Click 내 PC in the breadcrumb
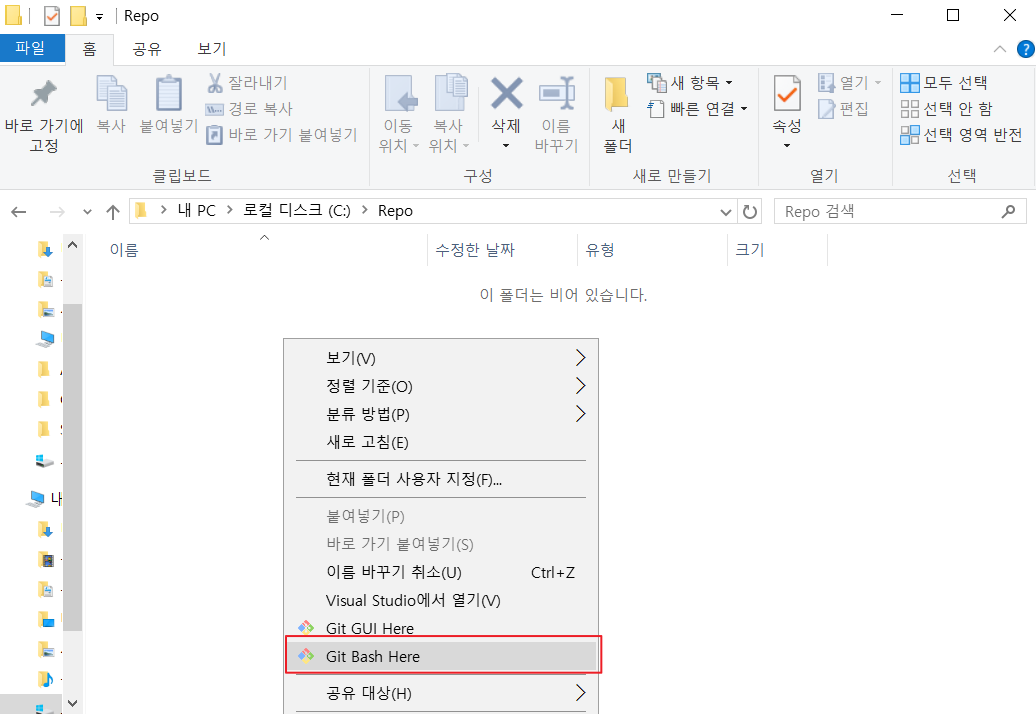This screenshot has width=1036, height=714. pos(196,211)
